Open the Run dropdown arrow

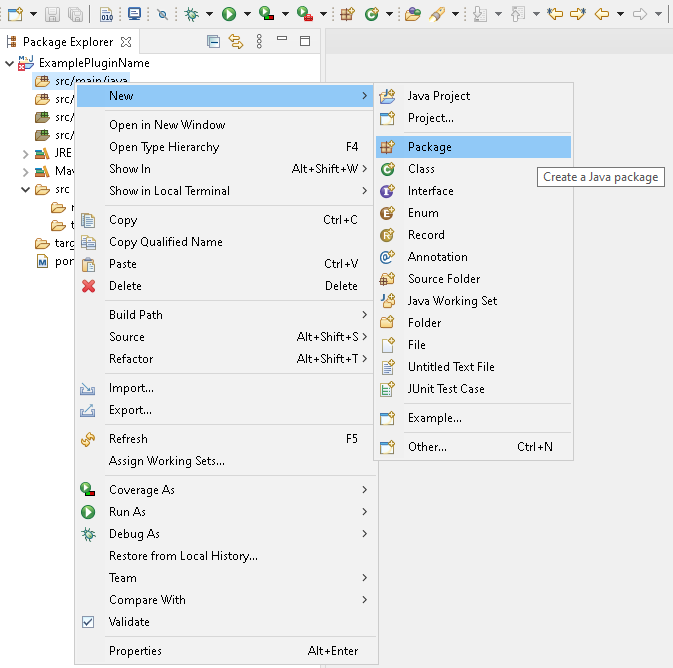[x=247, y=14]
